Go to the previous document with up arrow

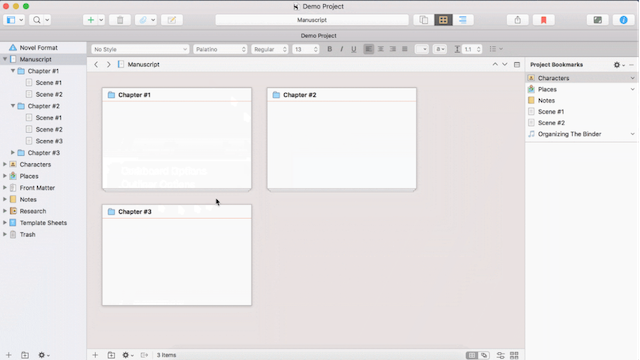pyautogui.click(x=495, y=64)
